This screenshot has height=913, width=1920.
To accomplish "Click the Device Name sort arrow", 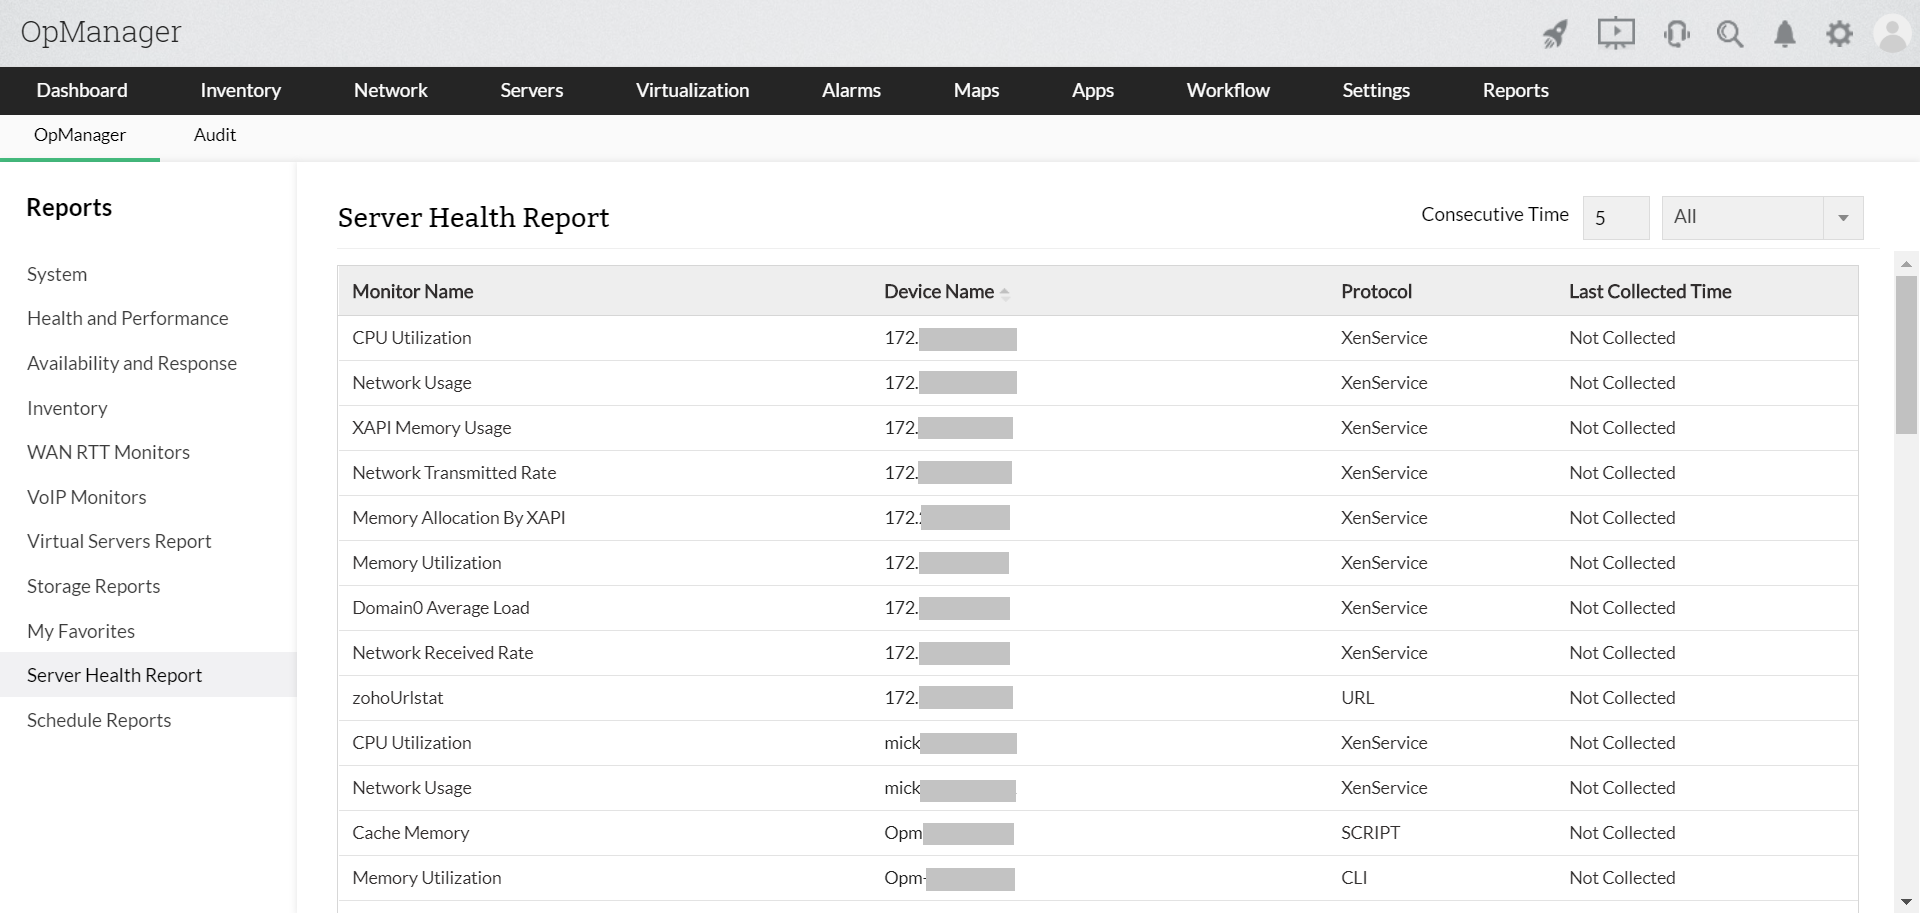I will [x=1005, y=293].
